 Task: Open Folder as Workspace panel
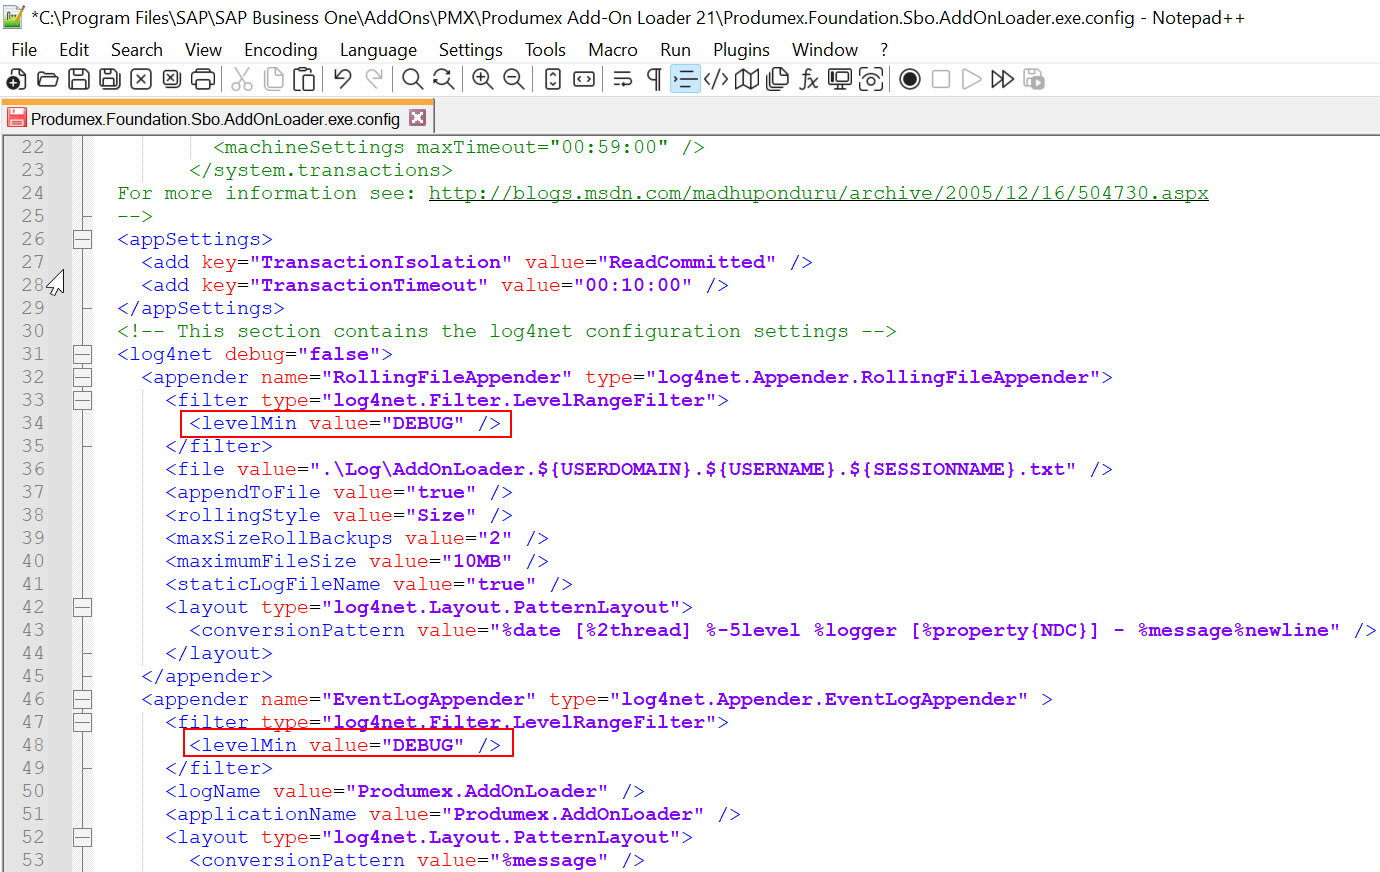click(840, 79)
